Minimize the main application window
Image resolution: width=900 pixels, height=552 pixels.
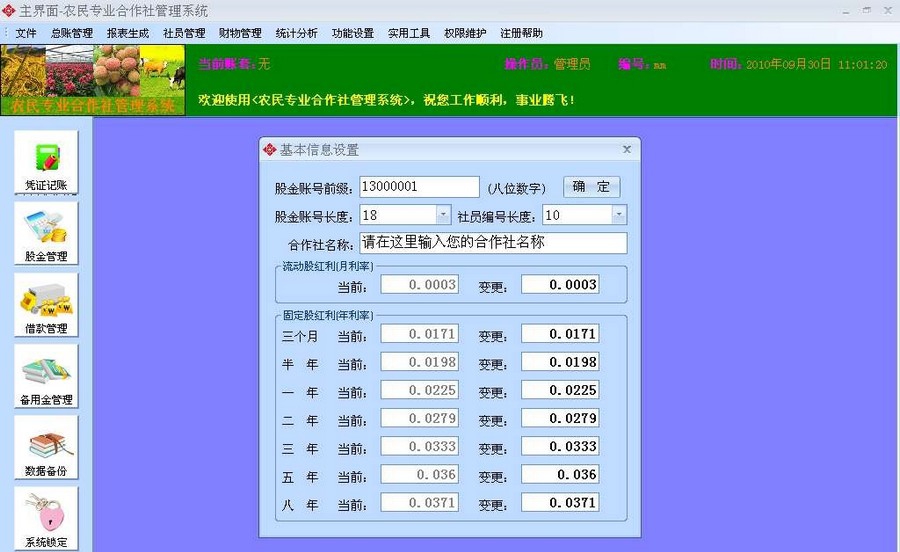click(846, 11)
